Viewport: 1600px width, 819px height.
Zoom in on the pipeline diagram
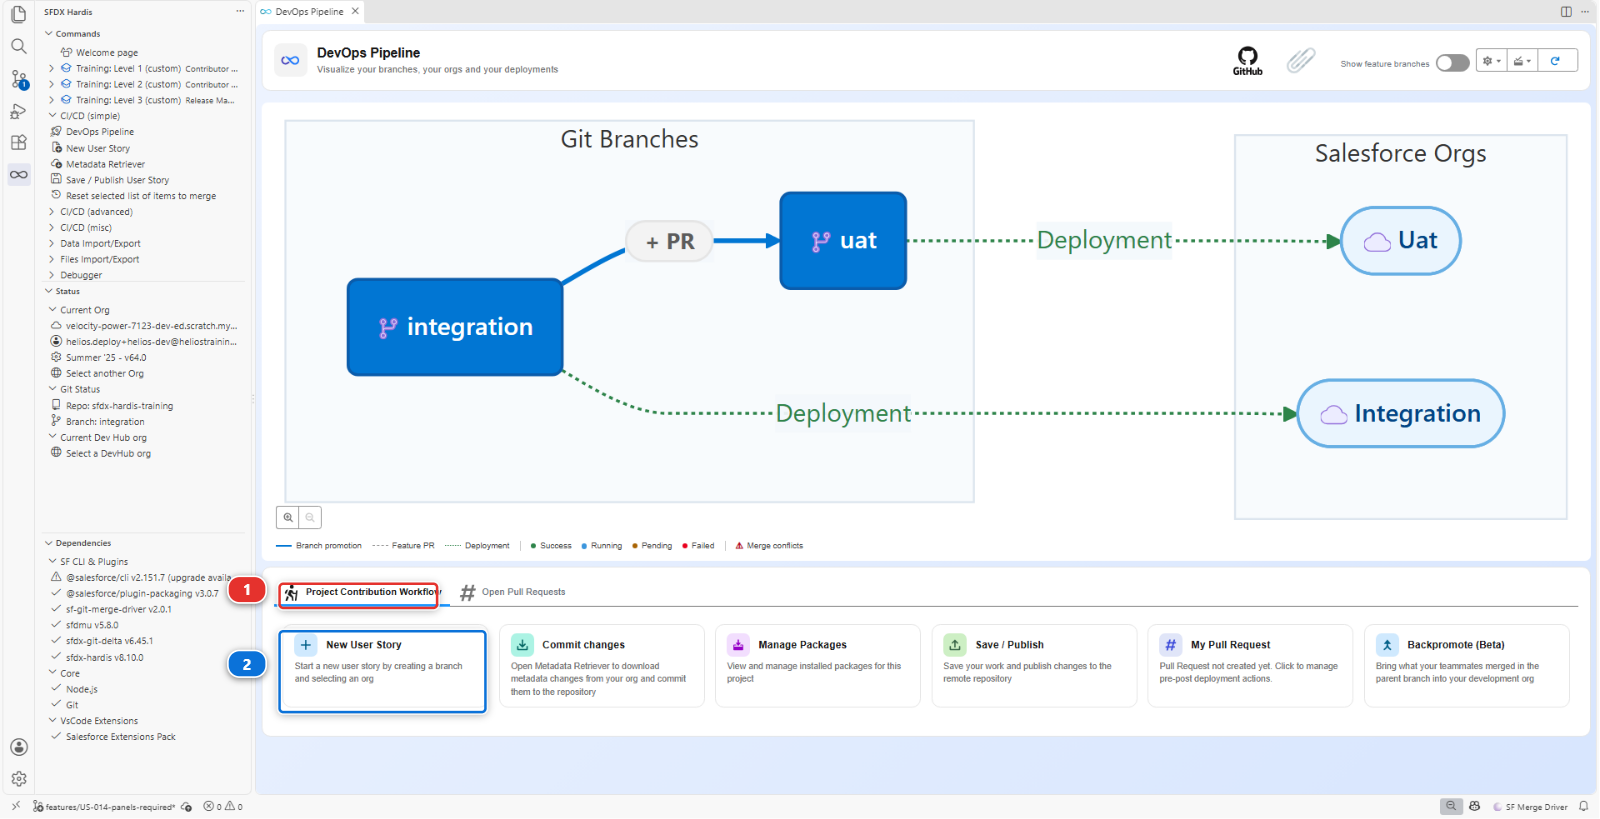pos(288,517)
